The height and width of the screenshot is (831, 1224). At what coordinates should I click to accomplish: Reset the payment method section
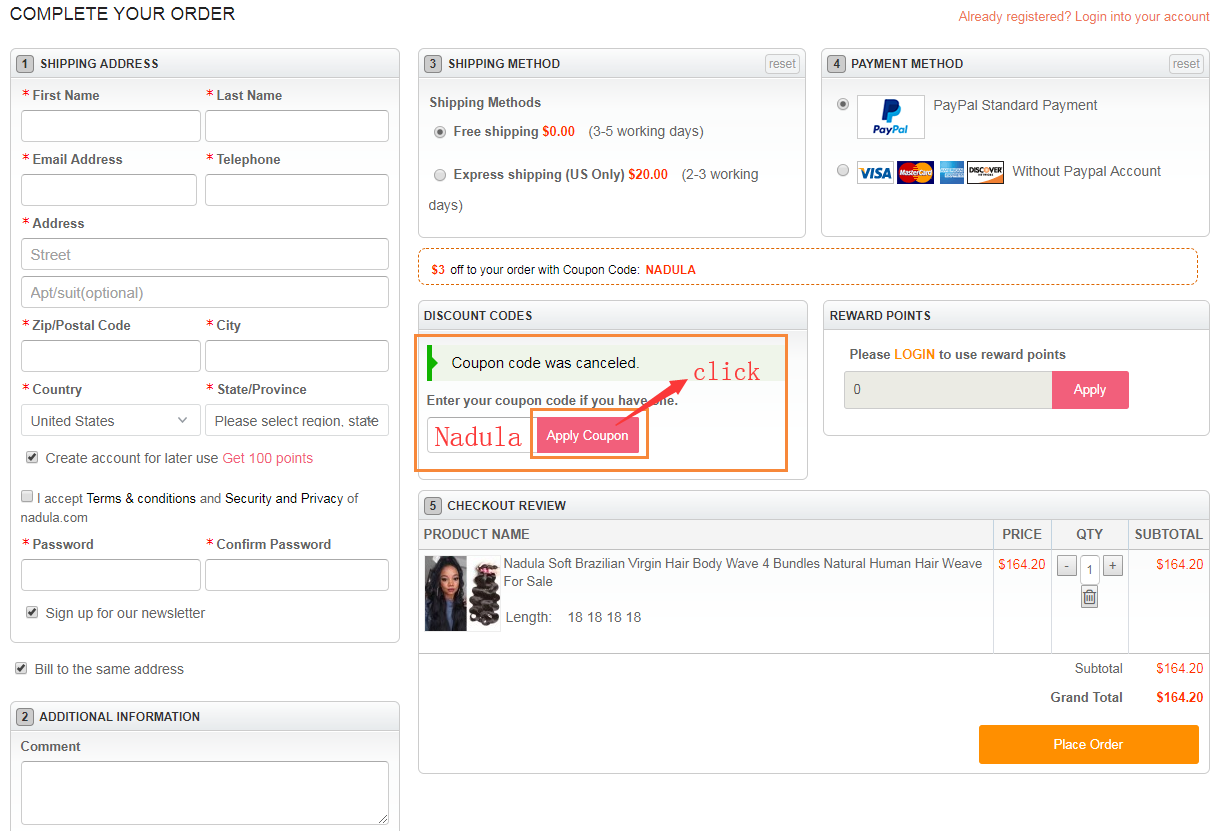[x=1186, y=64]
